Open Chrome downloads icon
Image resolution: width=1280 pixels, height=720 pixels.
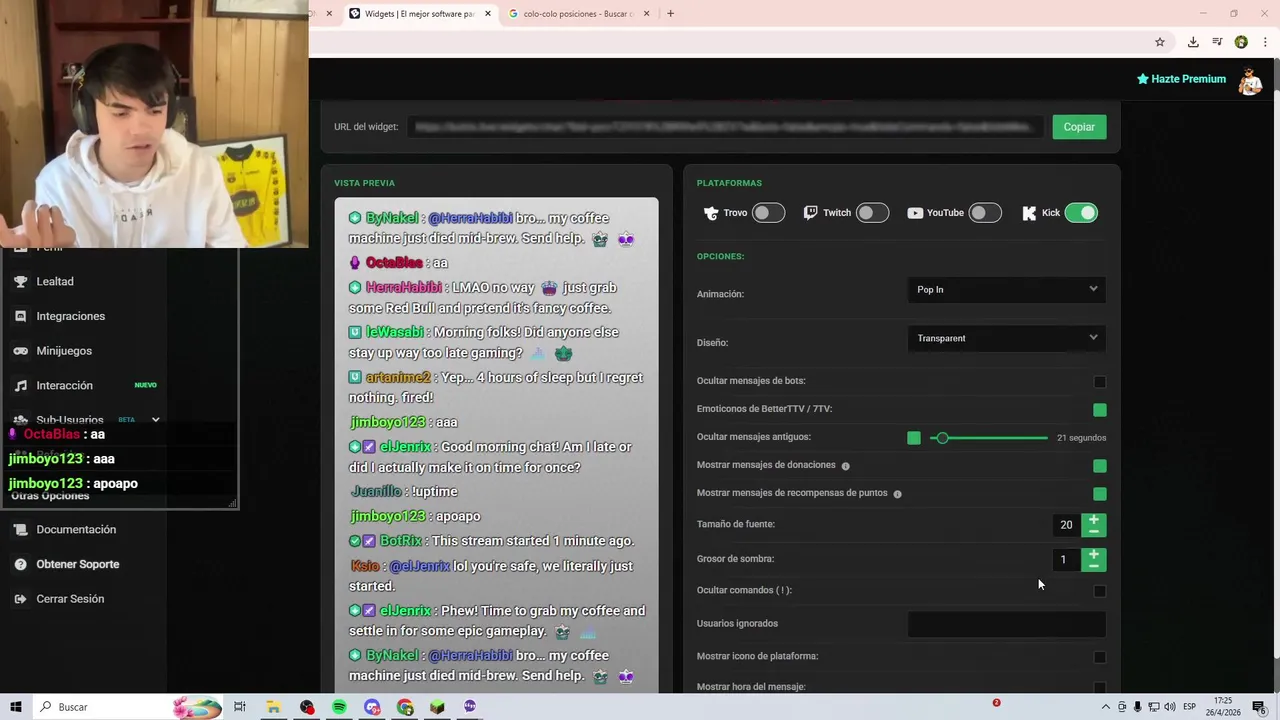point(1193,42)
